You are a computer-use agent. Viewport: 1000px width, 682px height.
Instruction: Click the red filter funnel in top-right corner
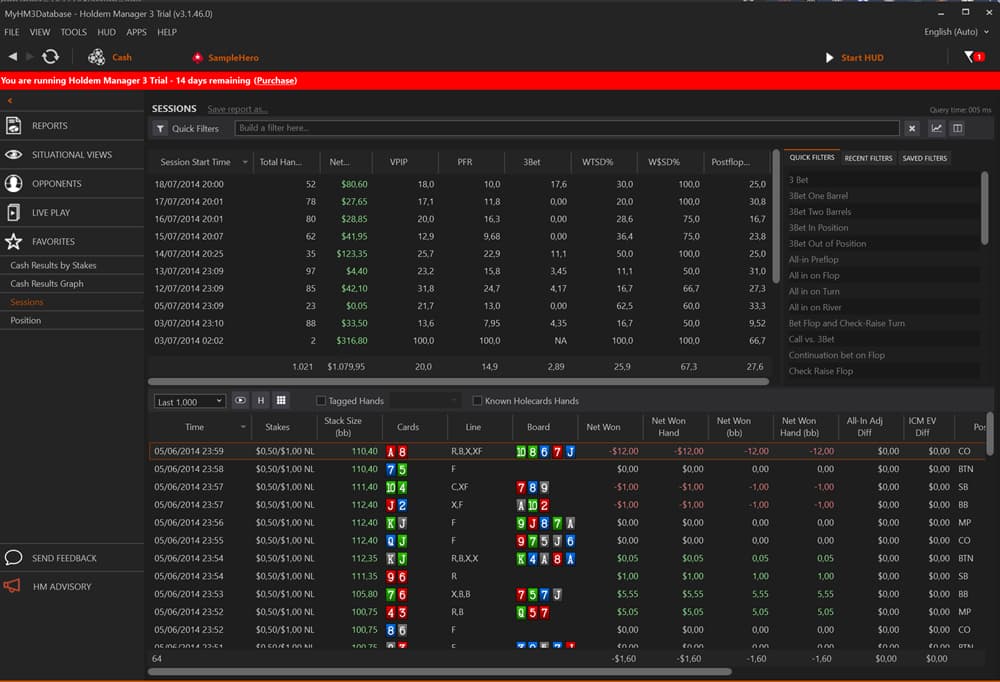(971, 58)
